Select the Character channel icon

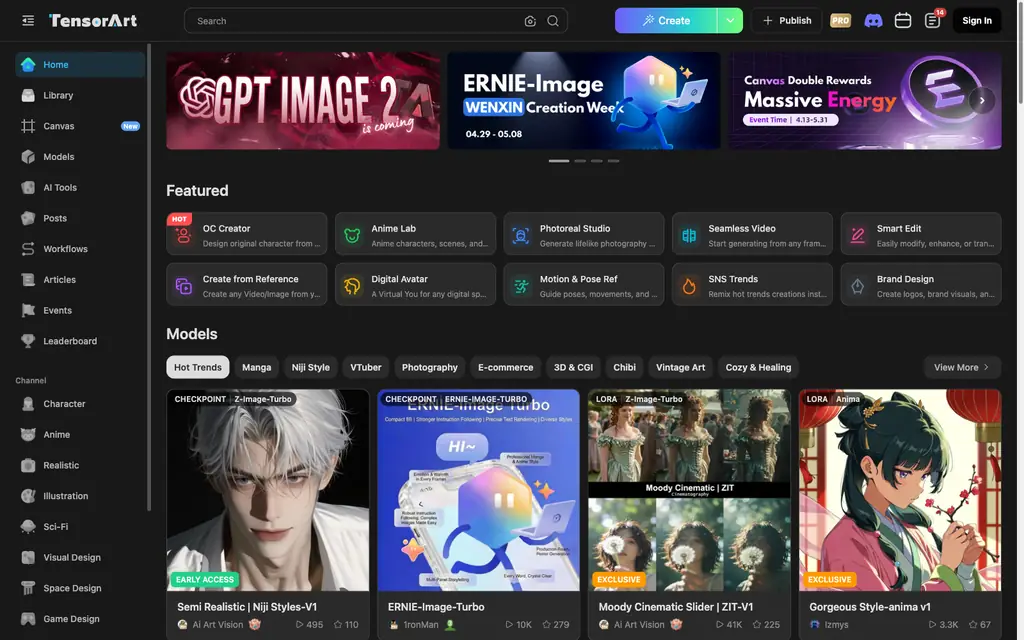tap(28, 404)
